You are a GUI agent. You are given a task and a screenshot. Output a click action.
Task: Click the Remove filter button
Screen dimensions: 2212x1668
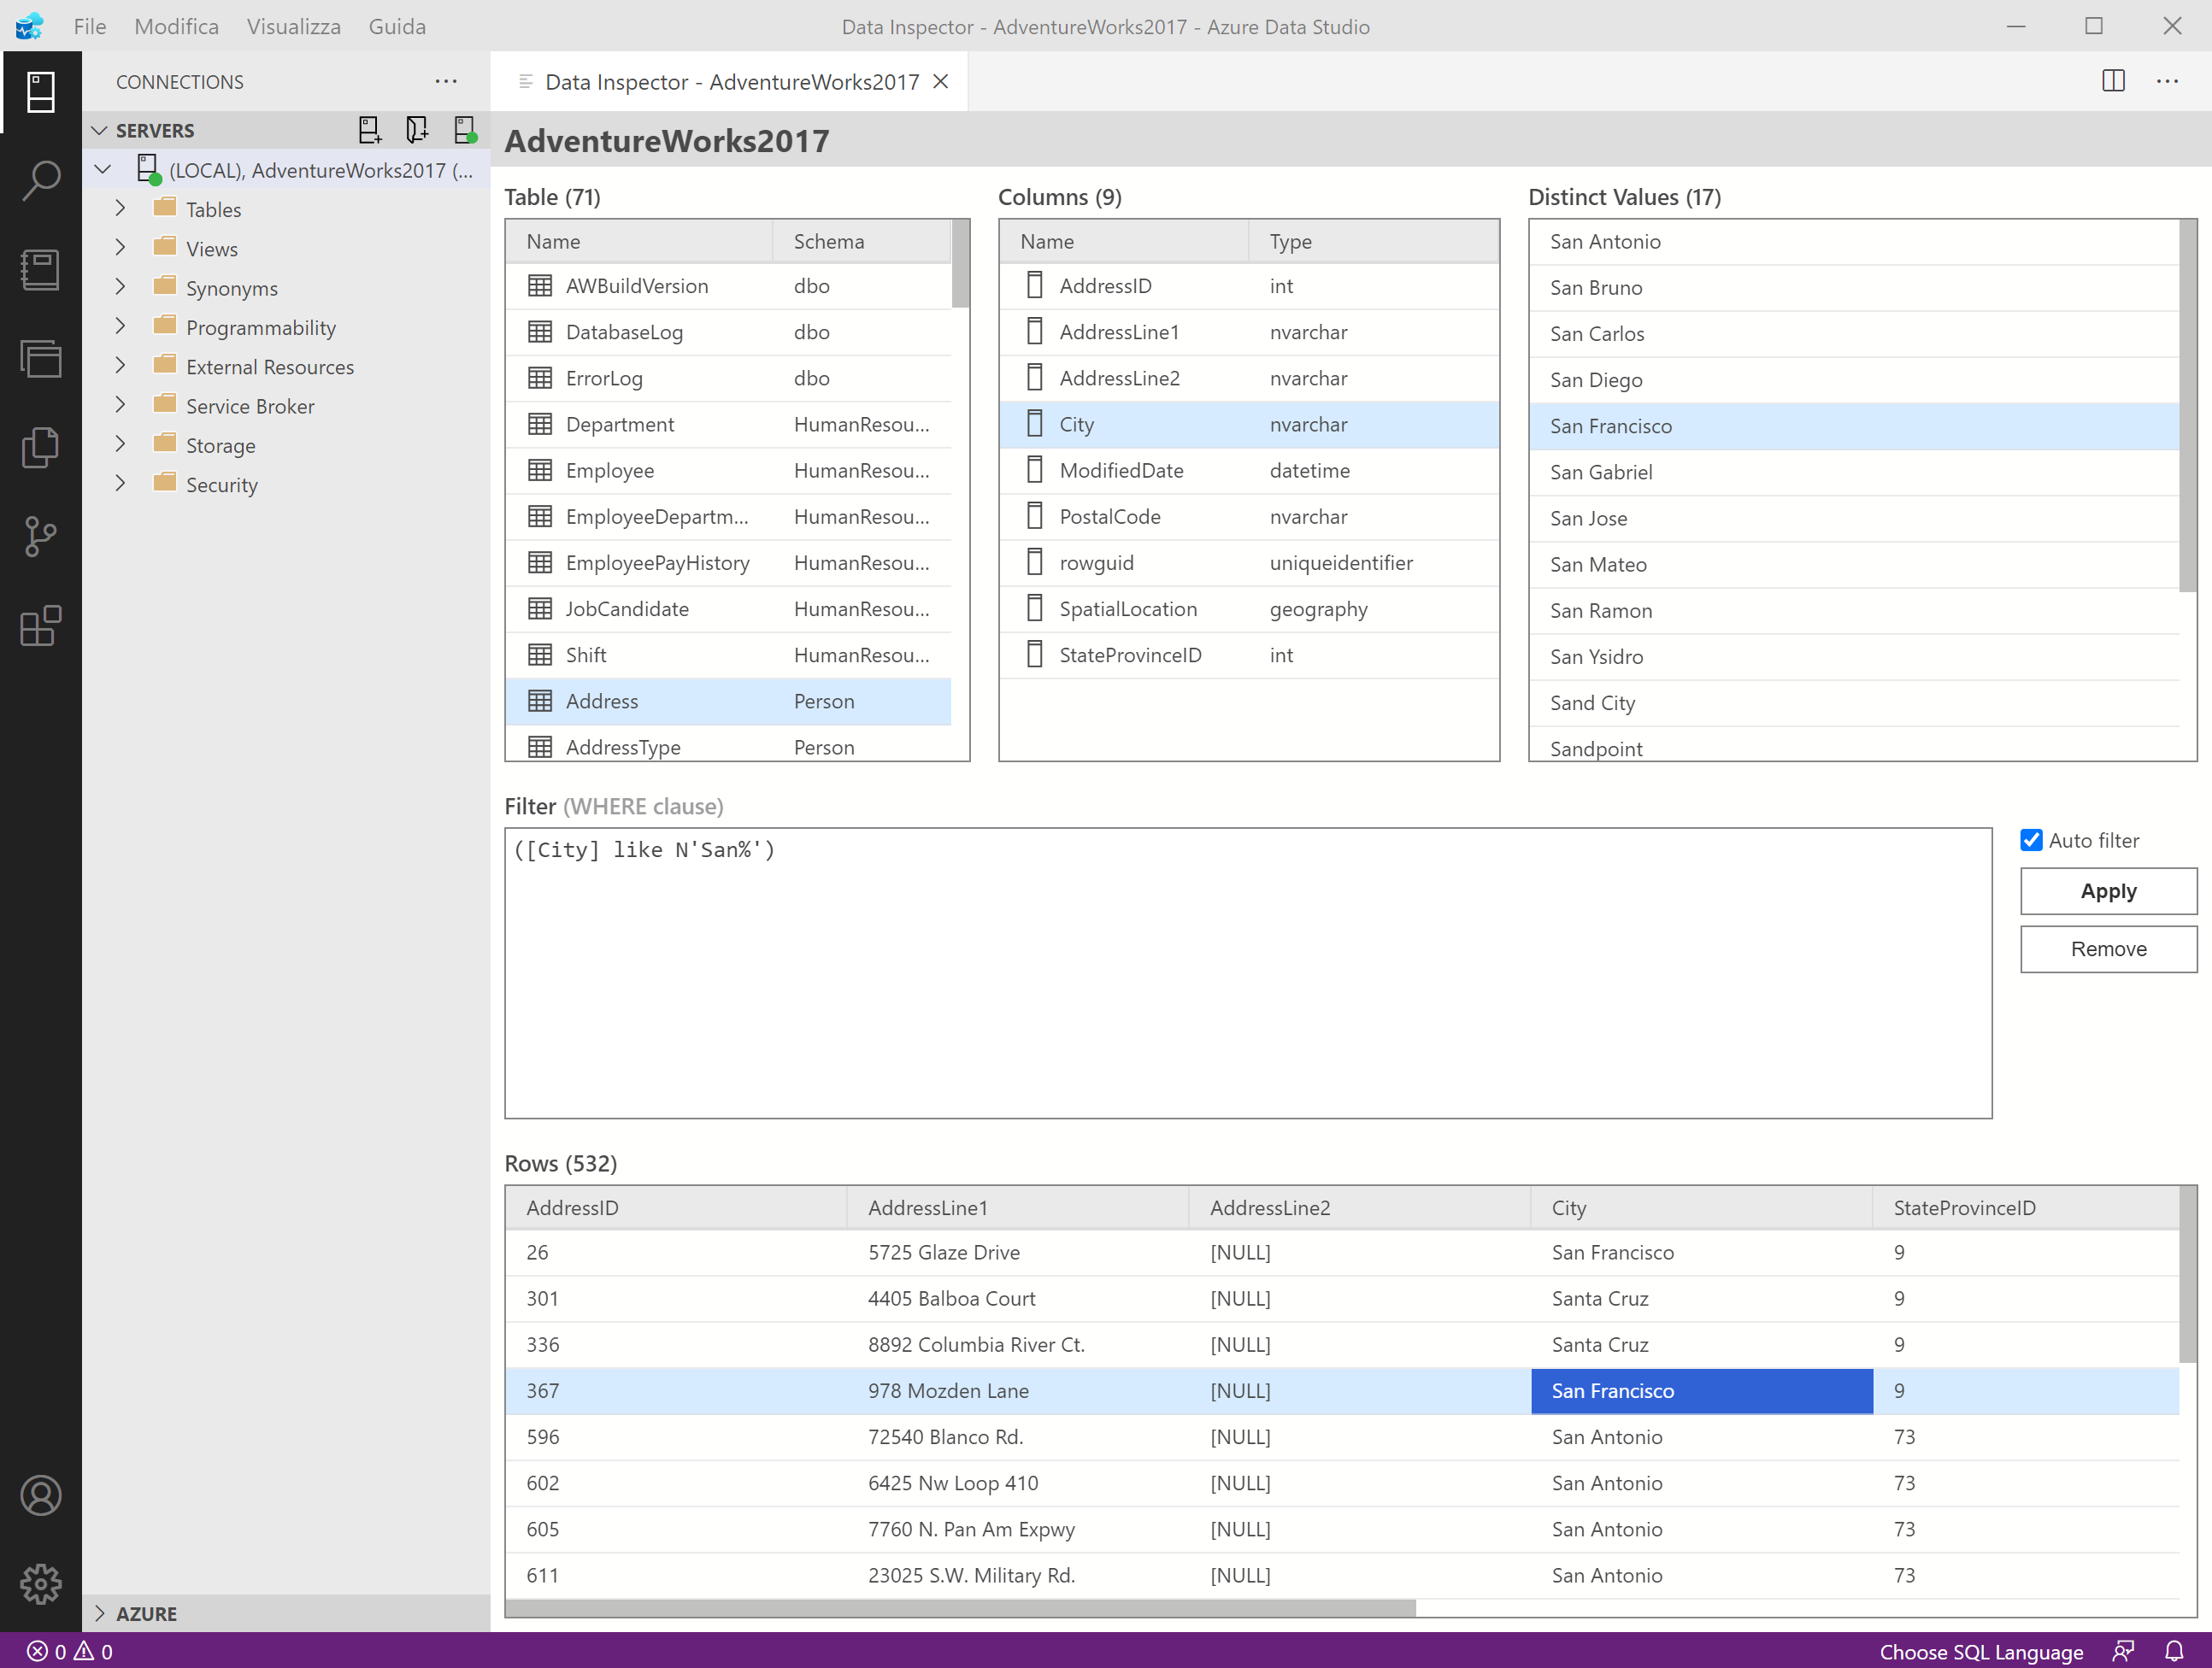point(2107,949)
